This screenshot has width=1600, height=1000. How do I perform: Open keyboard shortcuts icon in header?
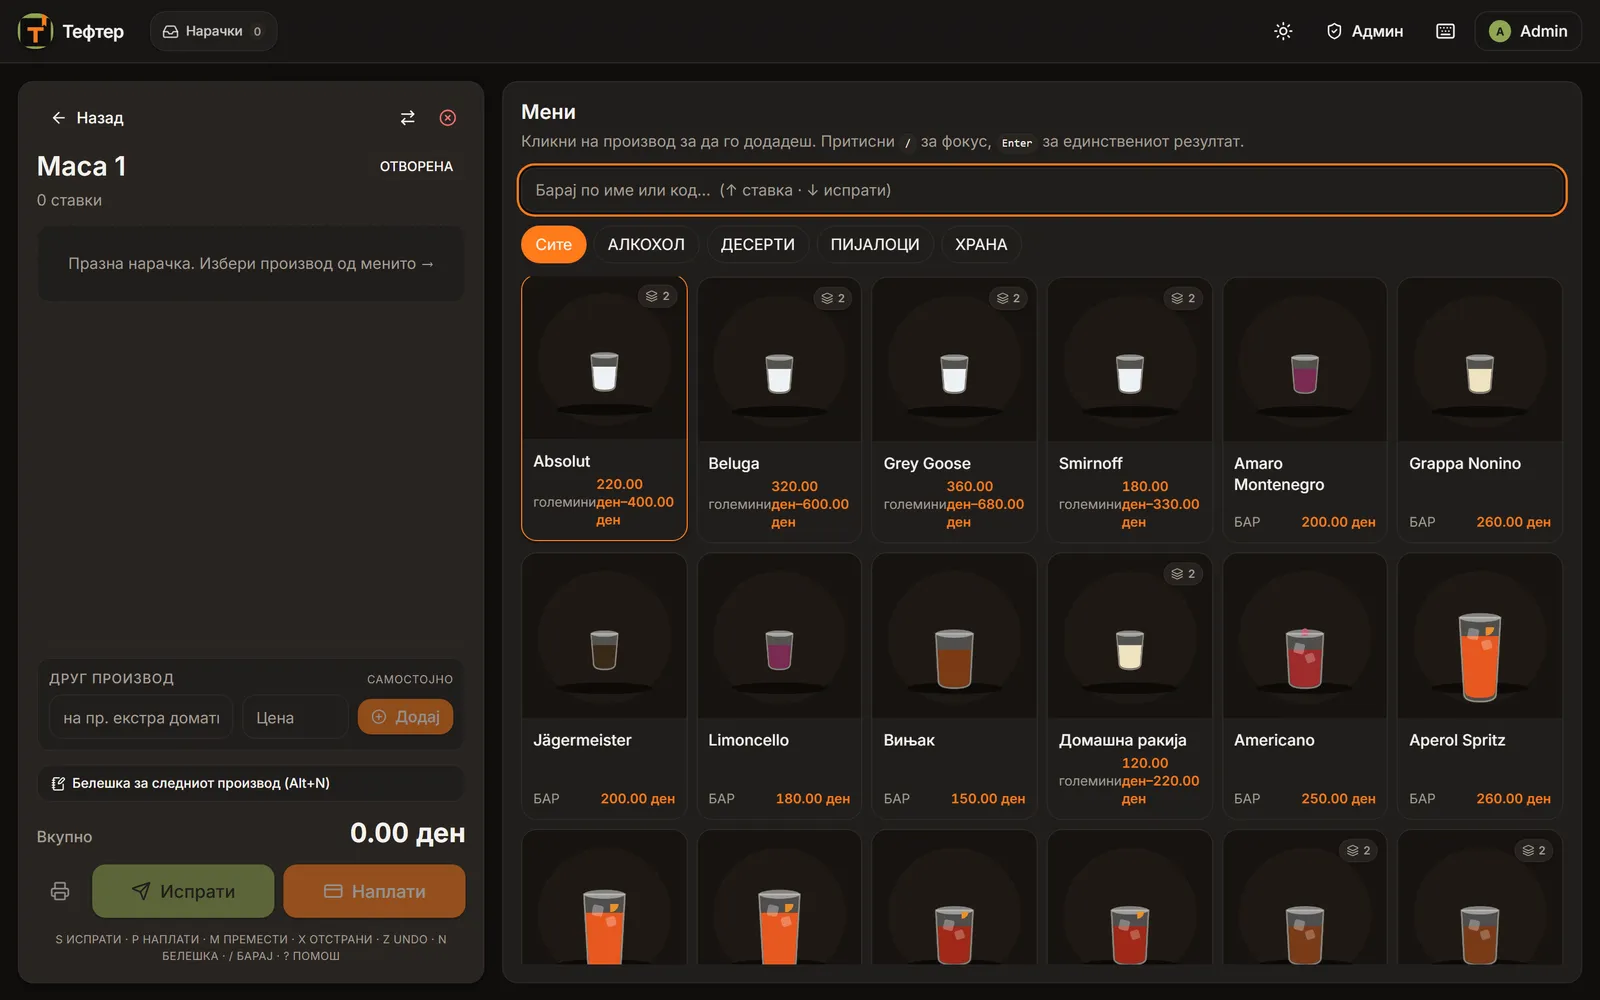click(1445, 31)
